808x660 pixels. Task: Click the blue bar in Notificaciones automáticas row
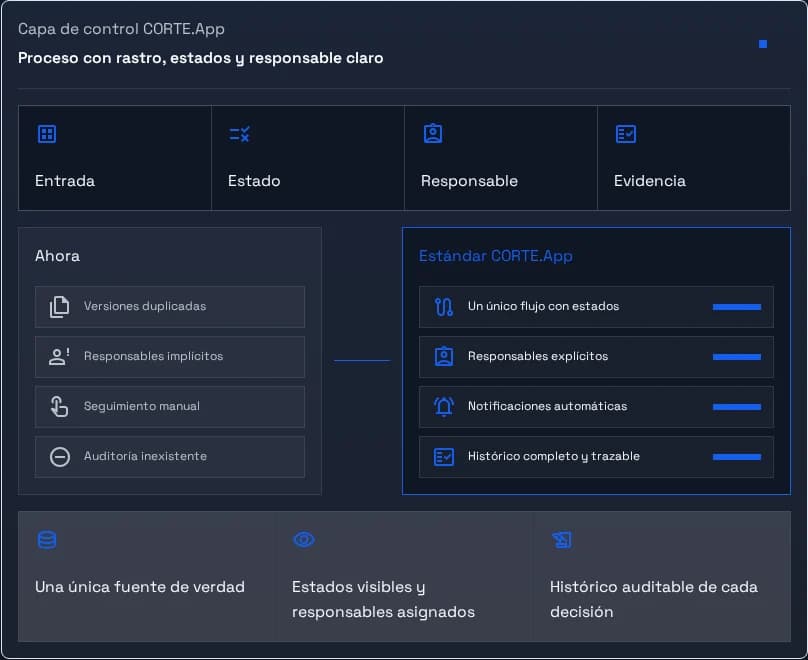click(737, 407)
